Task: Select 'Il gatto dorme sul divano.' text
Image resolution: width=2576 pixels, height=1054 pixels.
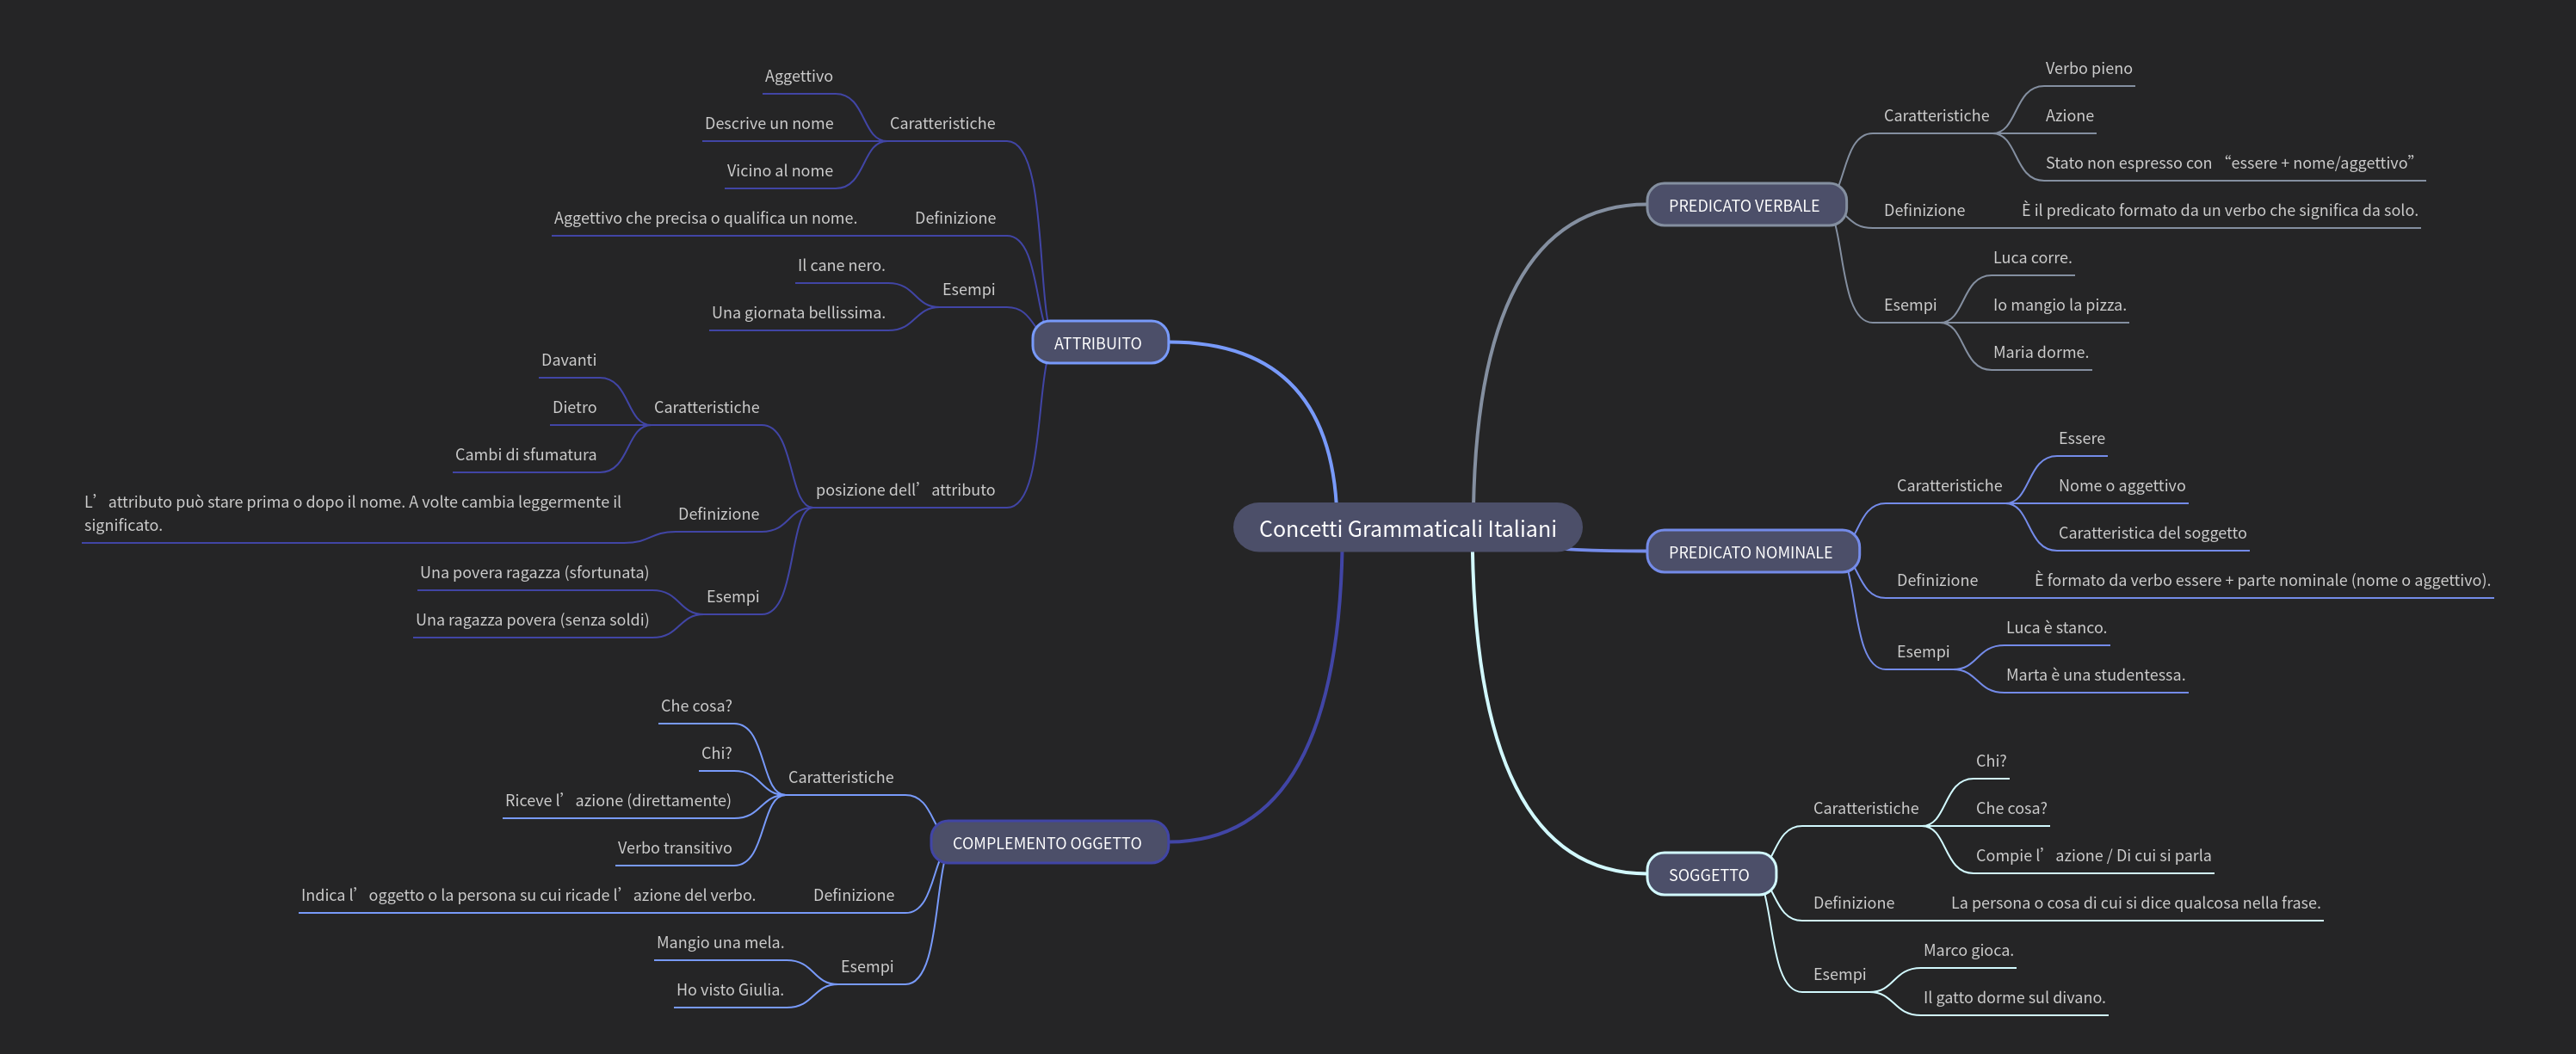Action: point(2013,998)
